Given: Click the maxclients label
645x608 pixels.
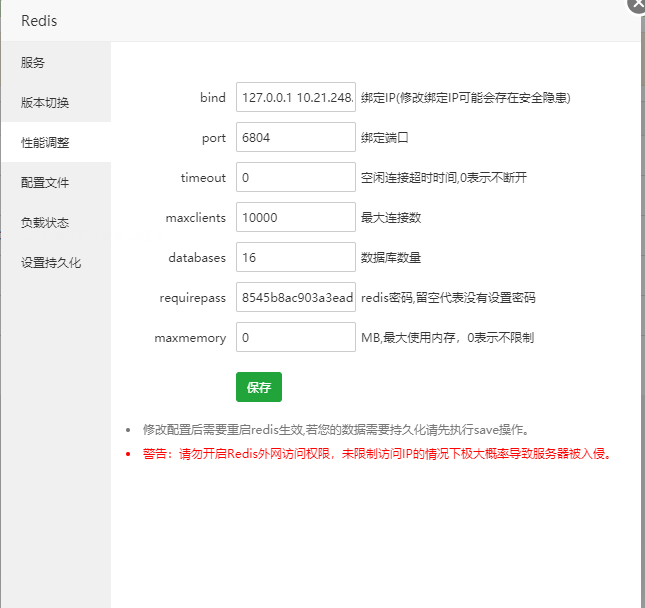Looking at the screenshot, I should click(196, 217).
